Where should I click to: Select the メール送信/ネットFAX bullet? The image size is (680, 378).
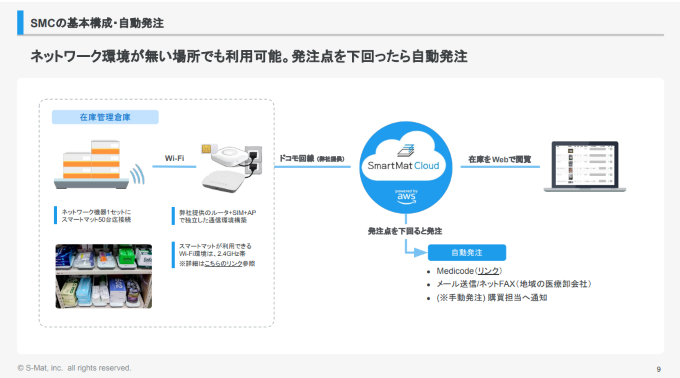pyautogui.click(x=513, y=284)
